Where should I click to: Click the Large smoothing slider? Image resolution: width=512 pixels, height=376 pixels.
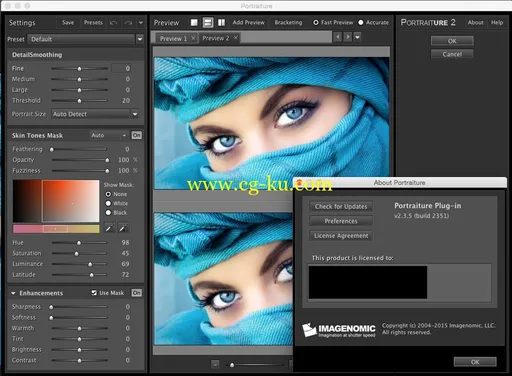(79, 90)
